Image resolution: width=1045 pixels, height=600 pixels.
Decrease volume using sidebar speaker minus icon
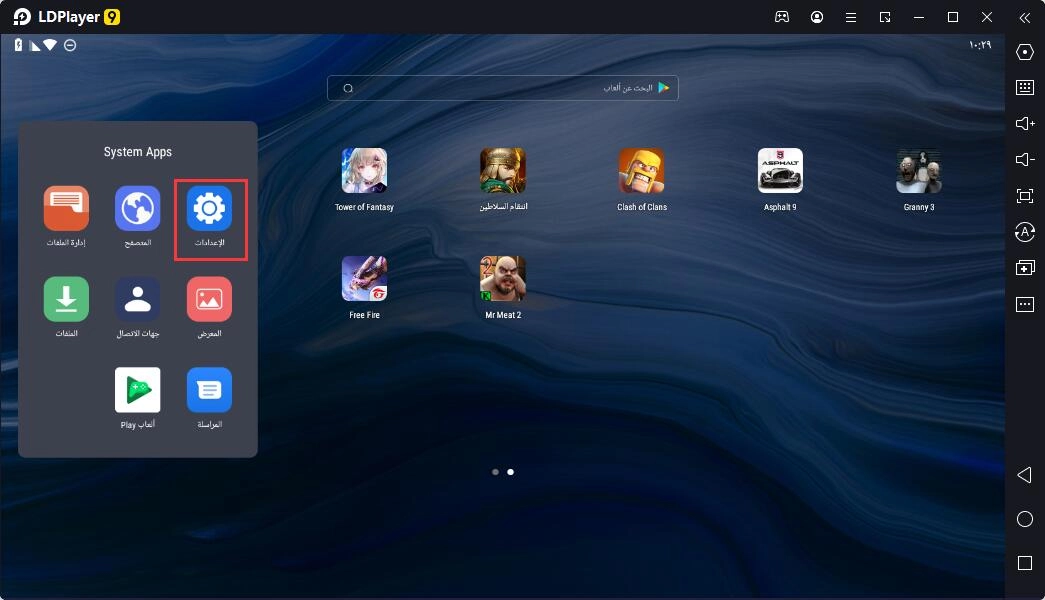(x=1025, y=159)
